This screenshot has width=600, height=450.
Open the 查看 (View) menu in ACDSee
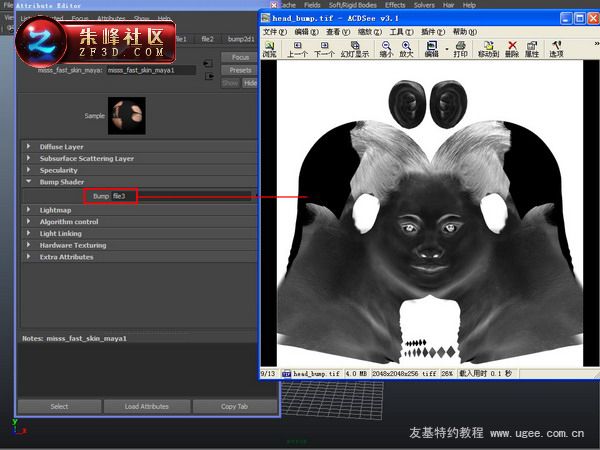[x=338, y=32]
